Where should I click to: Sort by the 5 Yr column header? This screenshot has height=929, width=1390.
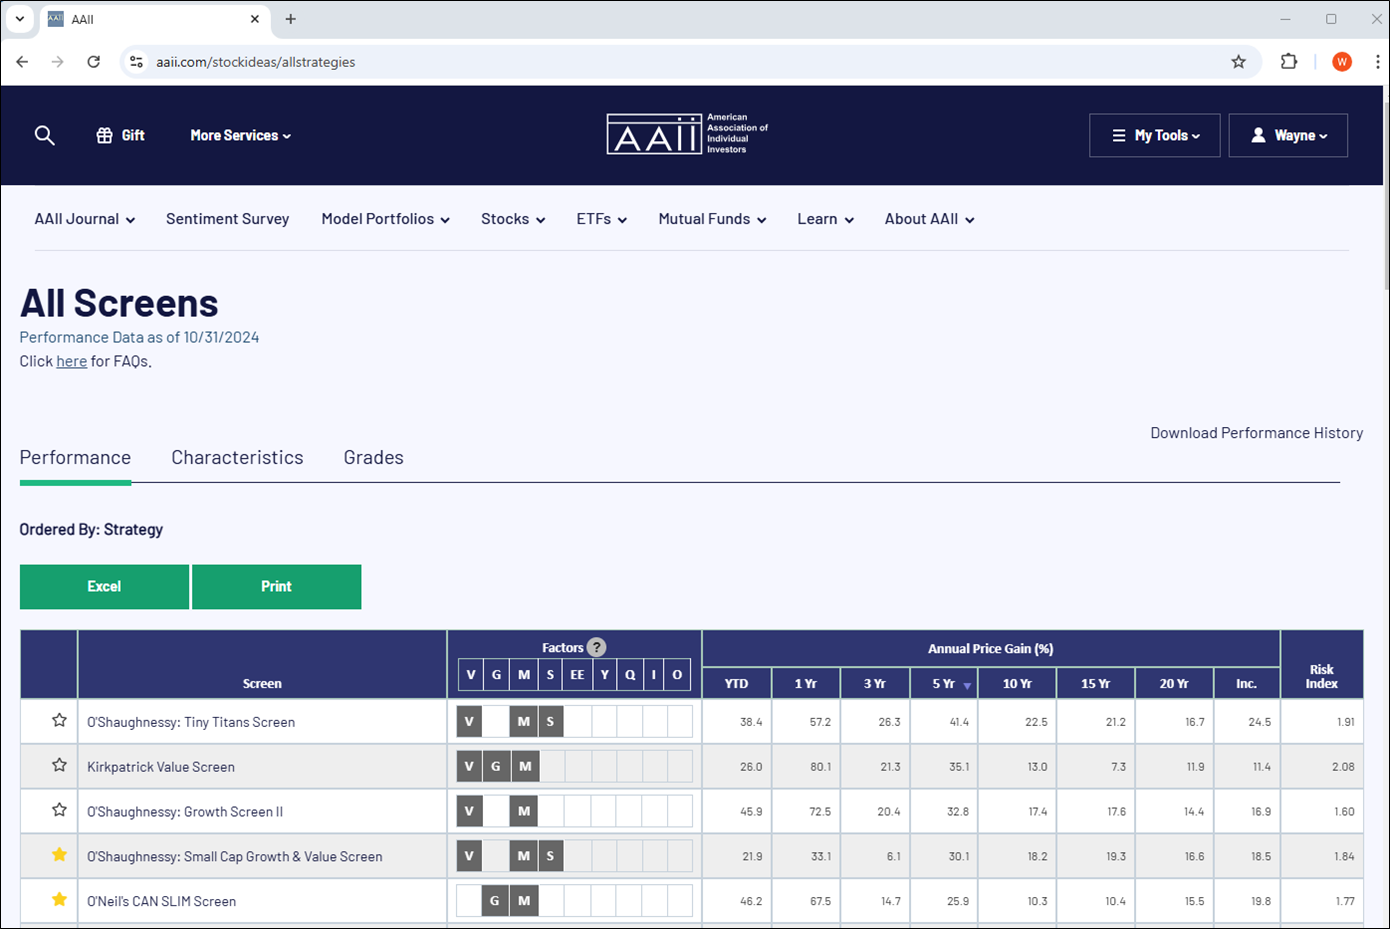pos(944,684)
